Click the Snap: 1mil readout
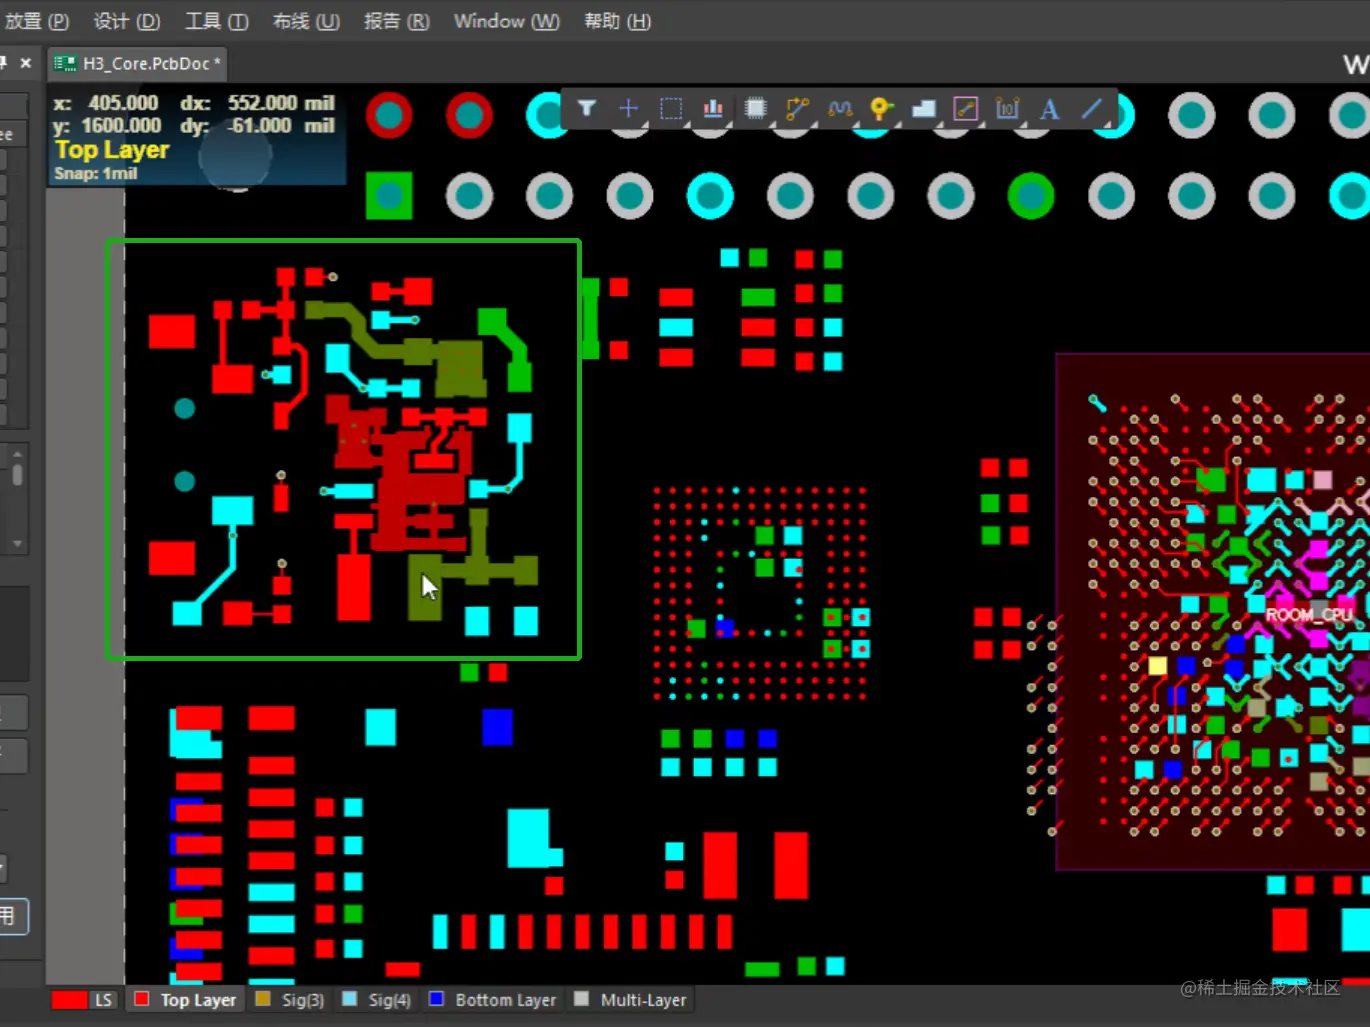1370x1027 pixels. 96,174
